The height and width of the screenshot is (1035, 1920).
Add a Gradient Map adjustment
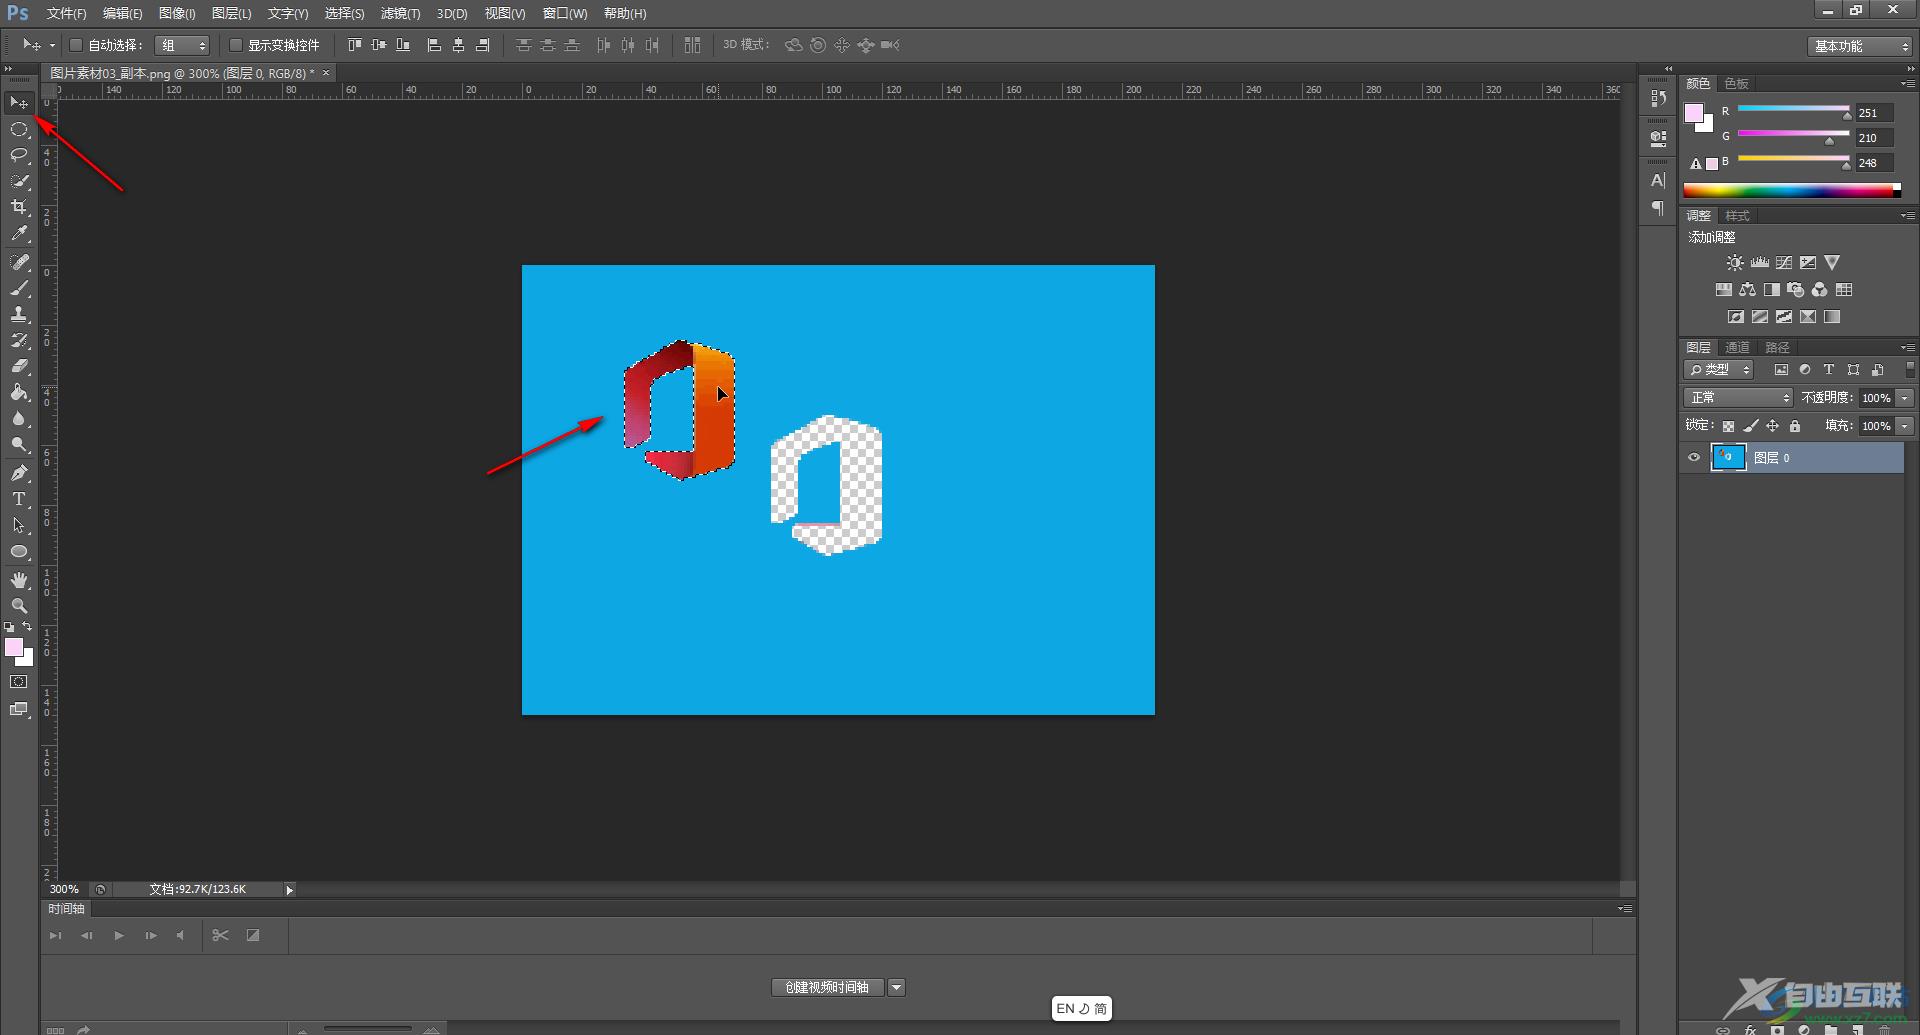1832,317
